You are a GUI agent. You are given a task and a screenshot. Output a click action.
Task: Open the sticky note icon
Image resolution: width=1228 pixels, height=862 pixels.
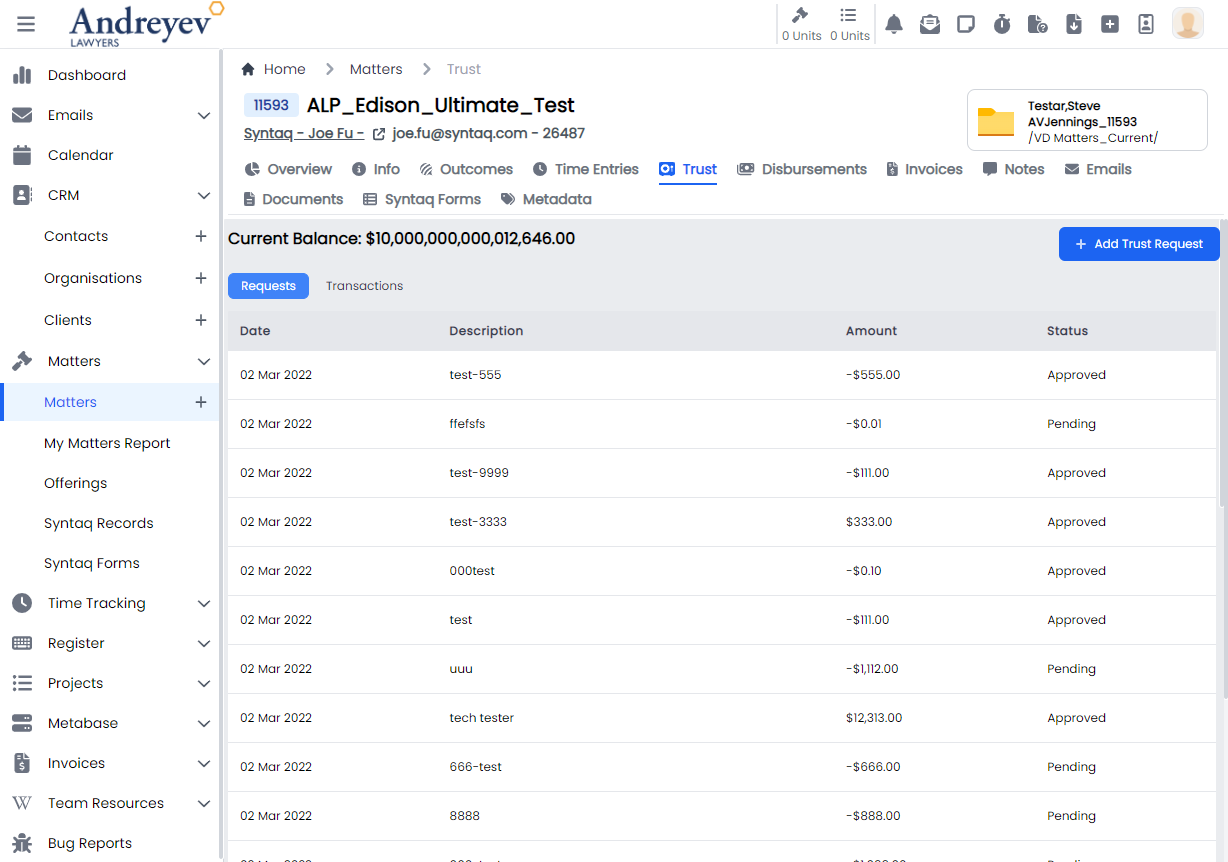coord(966,24)
